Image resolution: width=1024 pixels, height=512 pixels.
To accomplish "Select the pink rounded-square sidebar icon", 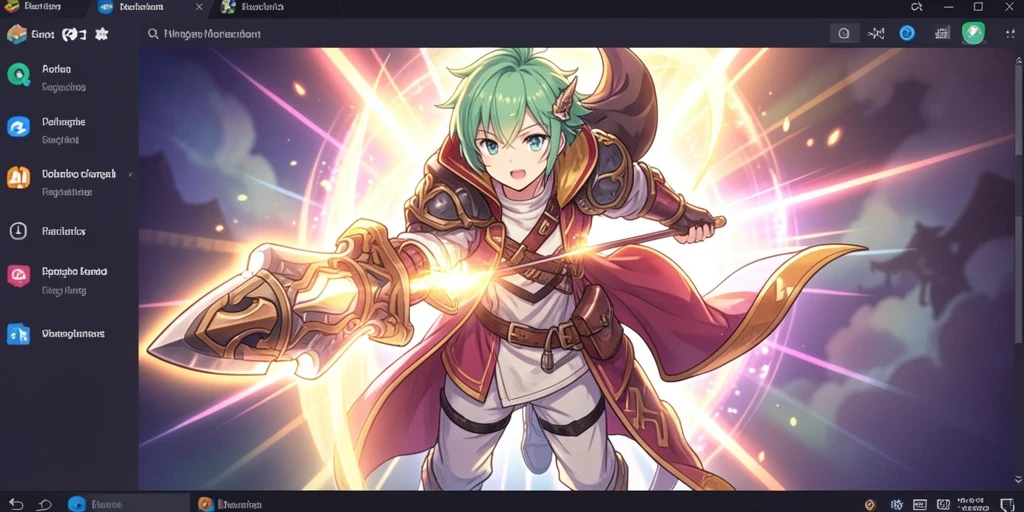I will (18, 276).
